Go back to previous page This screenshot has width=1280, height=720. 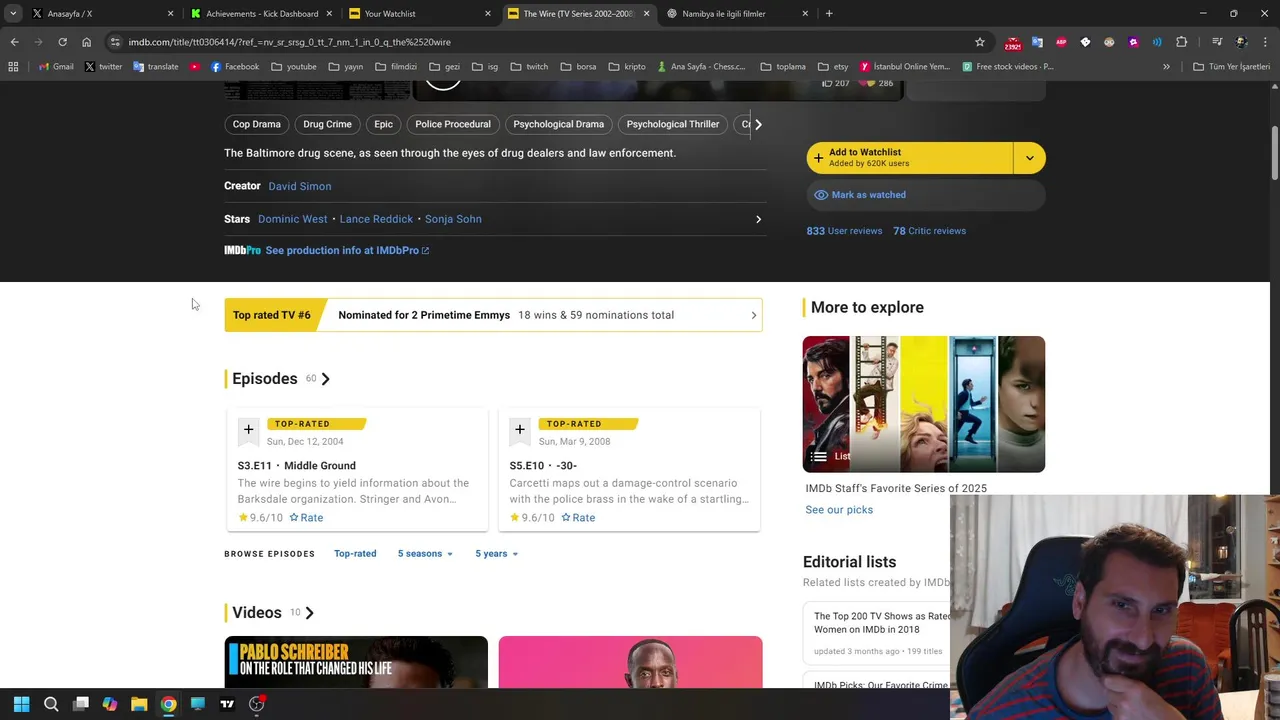point(14,42)
